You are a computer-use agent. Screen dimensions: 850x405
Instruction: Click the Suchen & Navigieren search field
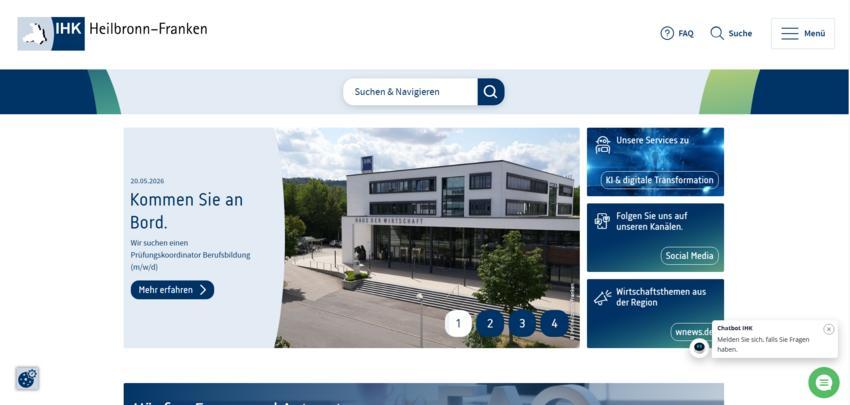pos(410,92)
